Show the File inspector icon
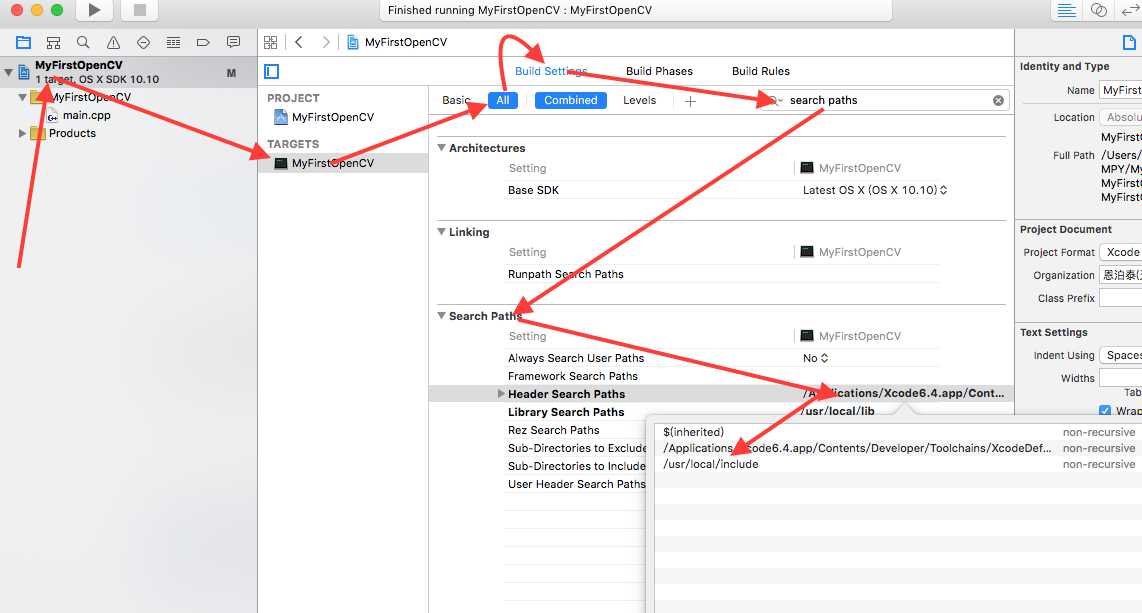The height and width of the screenshot is (613, 1142). click(x=1129, y=42)
